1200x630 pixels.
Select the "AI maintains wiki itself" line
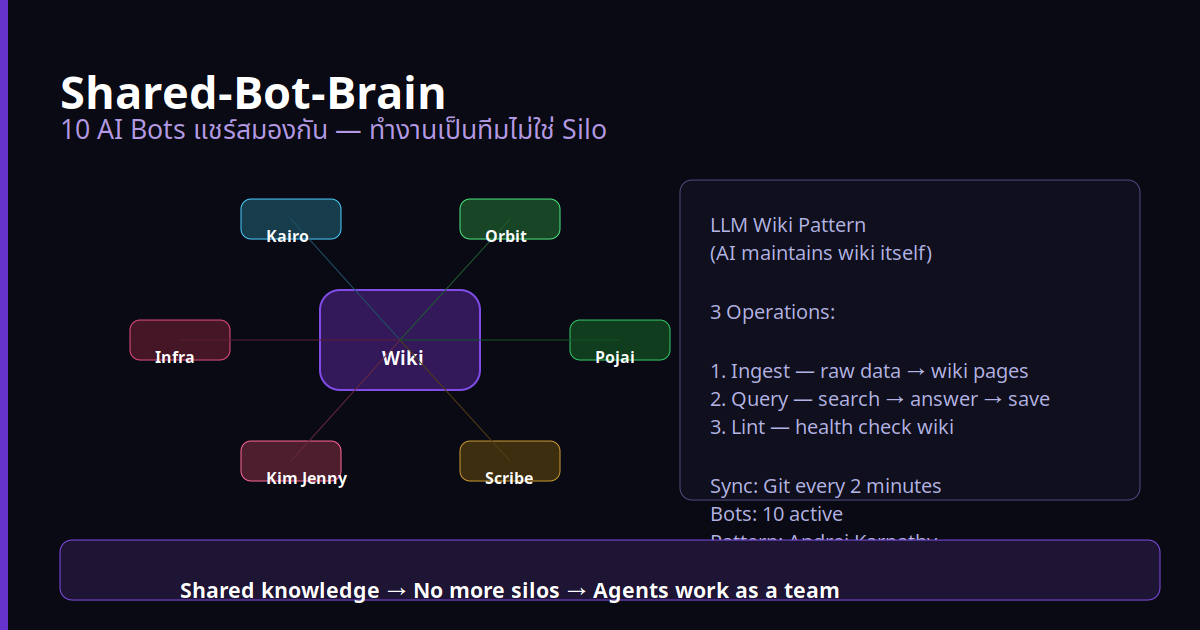[820, 253]
